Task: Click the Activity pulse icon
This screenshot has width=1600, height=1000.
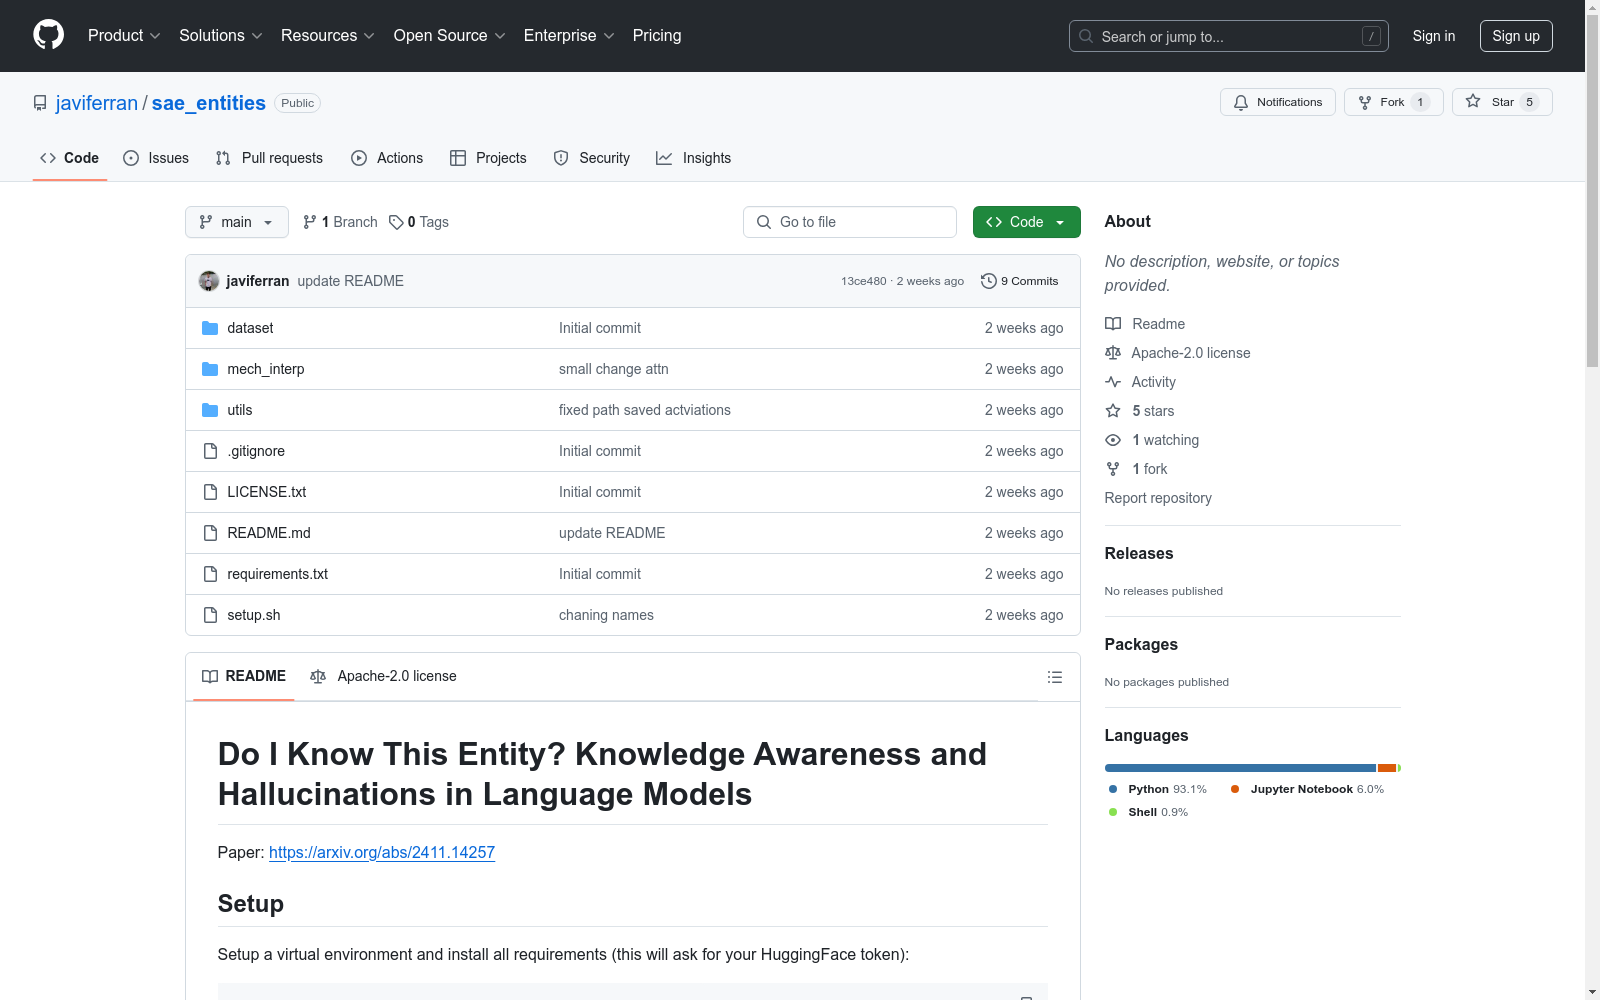Action: 1113,382
